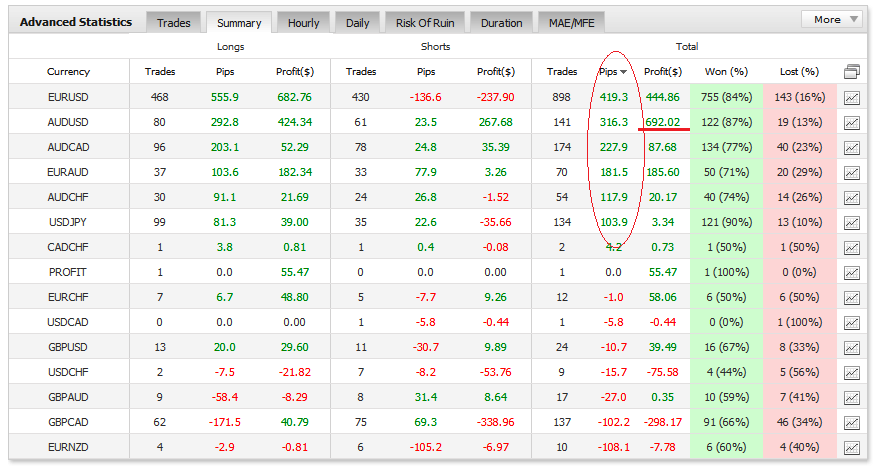
Task: Select the EURAUD currency cell
Action: (x=68, y=172)
